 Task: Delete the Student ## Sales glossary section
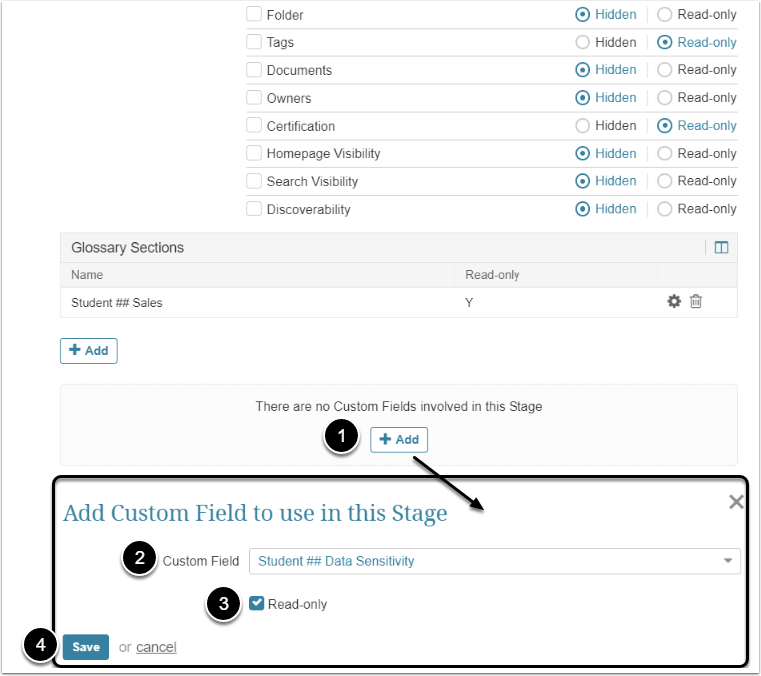696,302
